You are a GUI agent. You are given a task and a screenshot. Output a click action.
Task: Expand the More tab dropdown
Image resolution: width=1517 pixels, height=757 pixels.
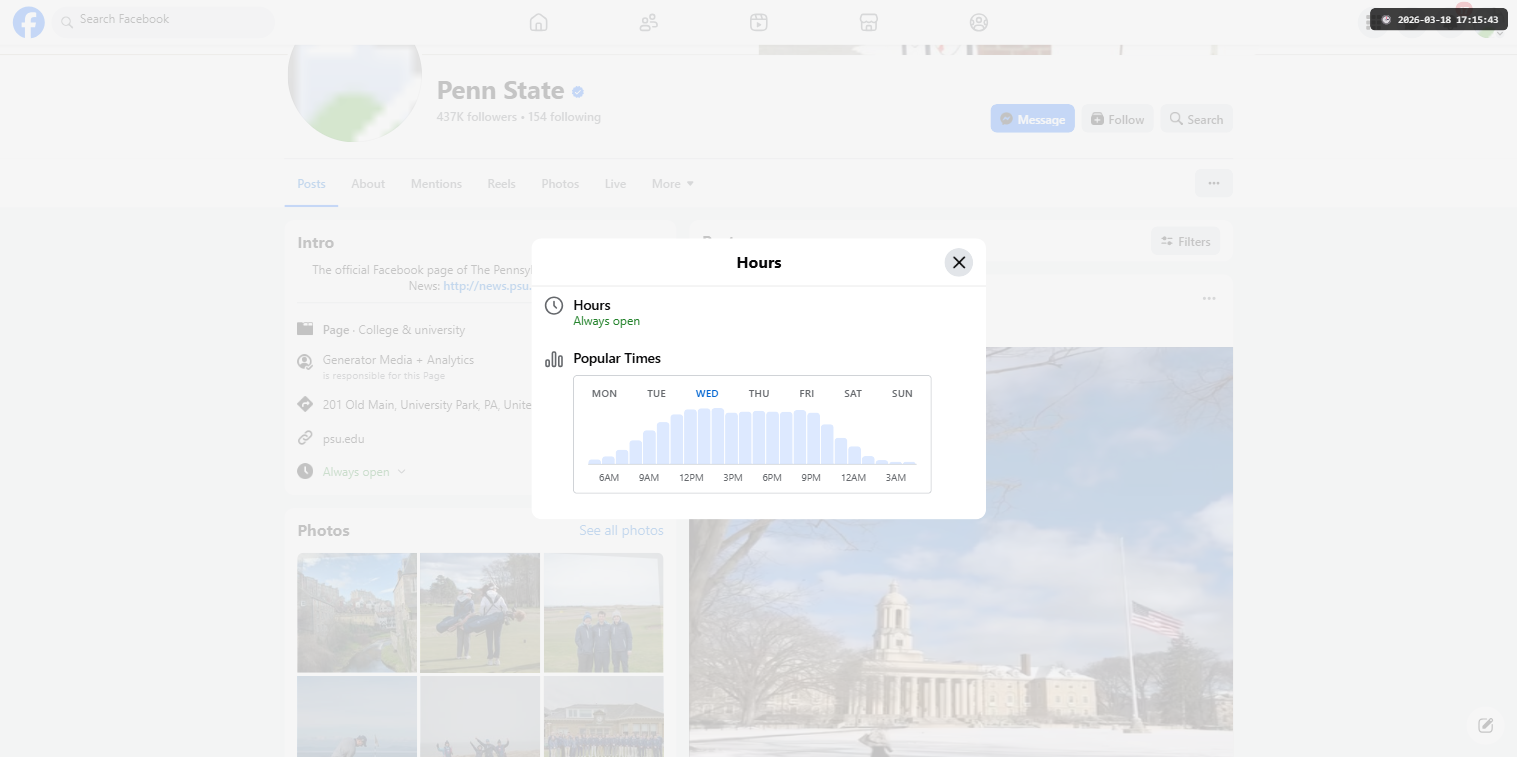[x=672, y=184]
